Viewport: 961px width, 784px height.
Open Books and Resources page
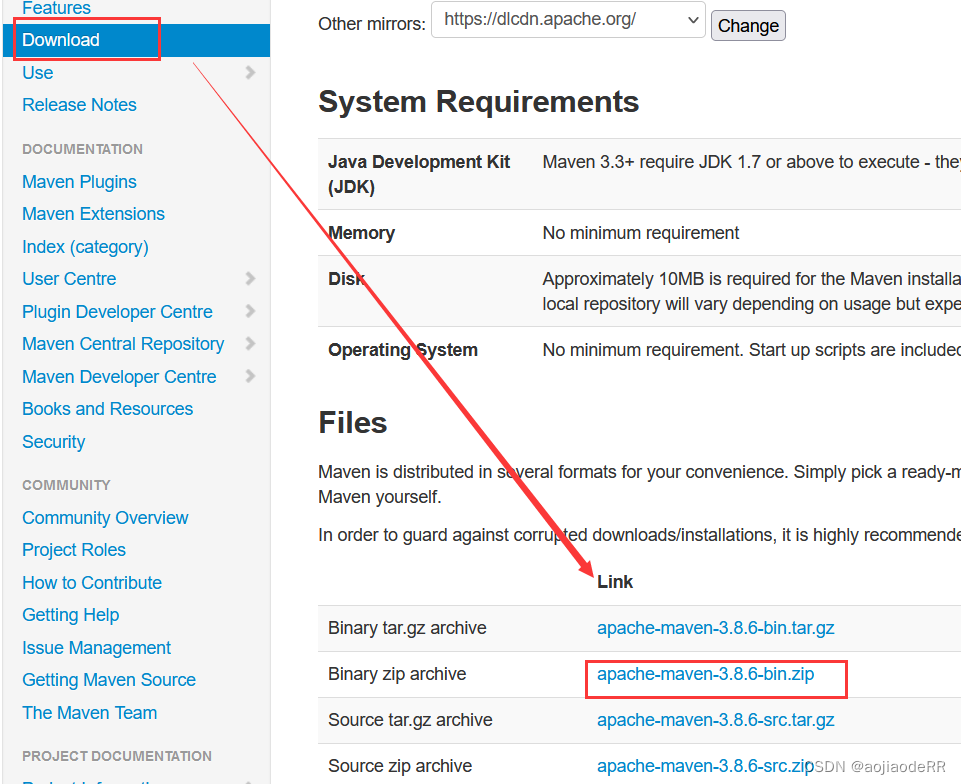click(107, 409)
